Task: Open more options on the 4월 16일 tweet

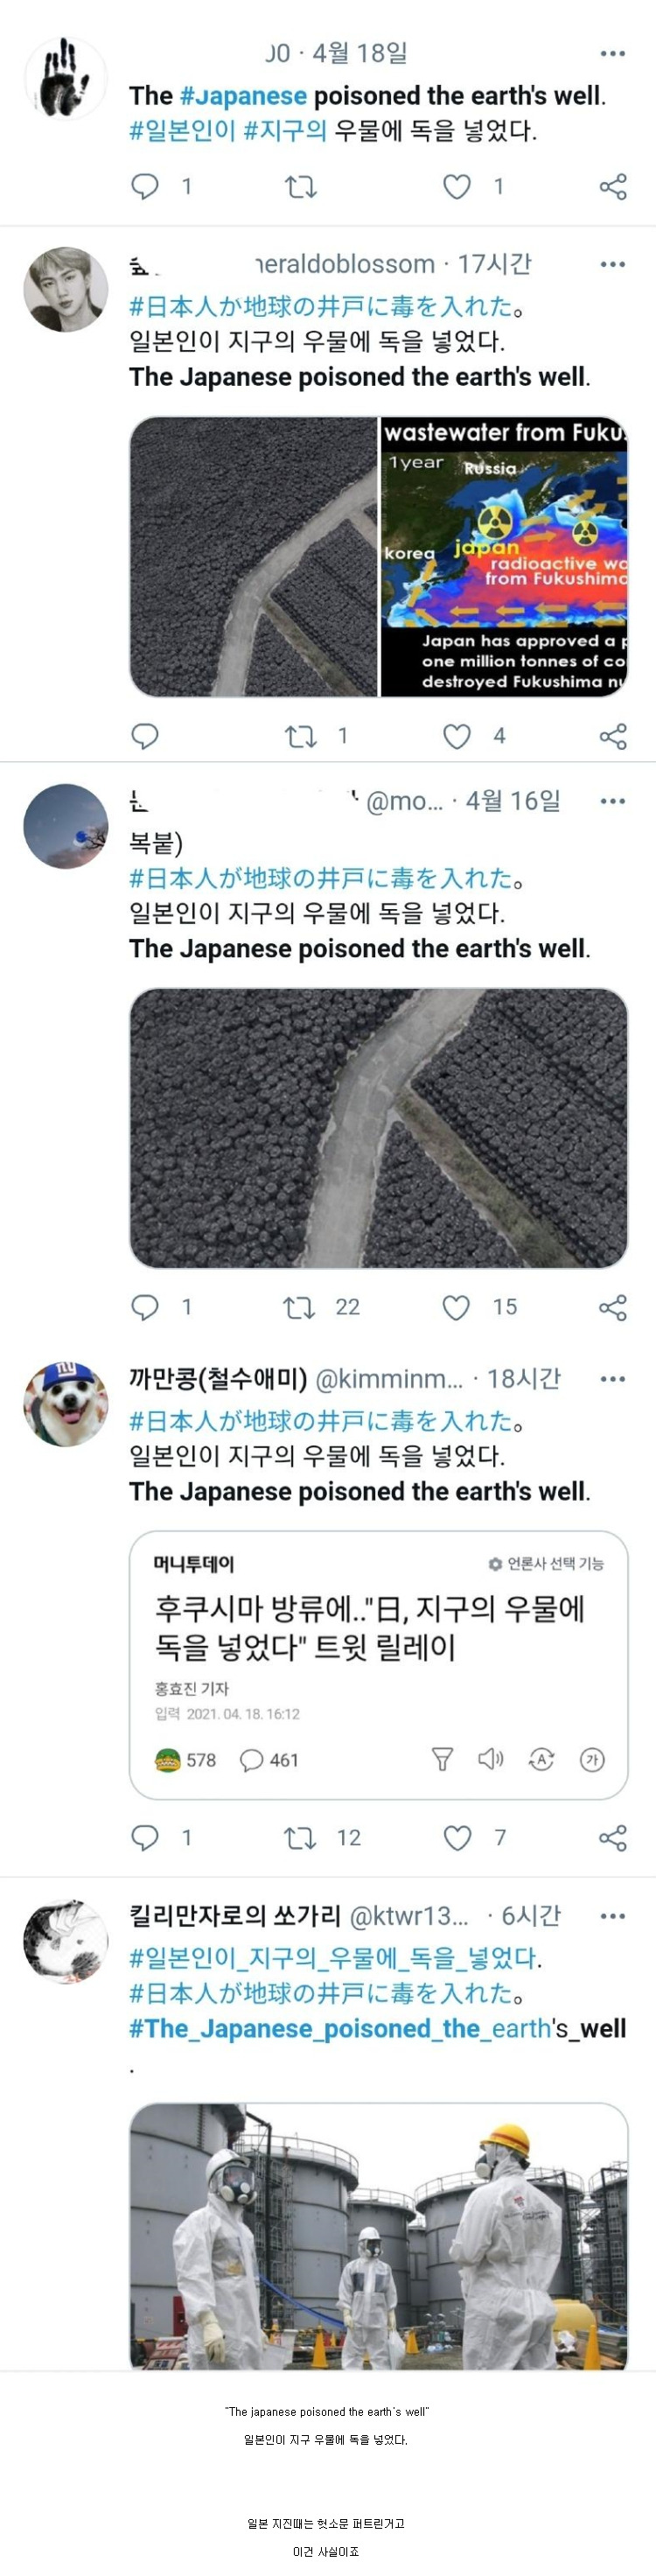Action: 612,801
